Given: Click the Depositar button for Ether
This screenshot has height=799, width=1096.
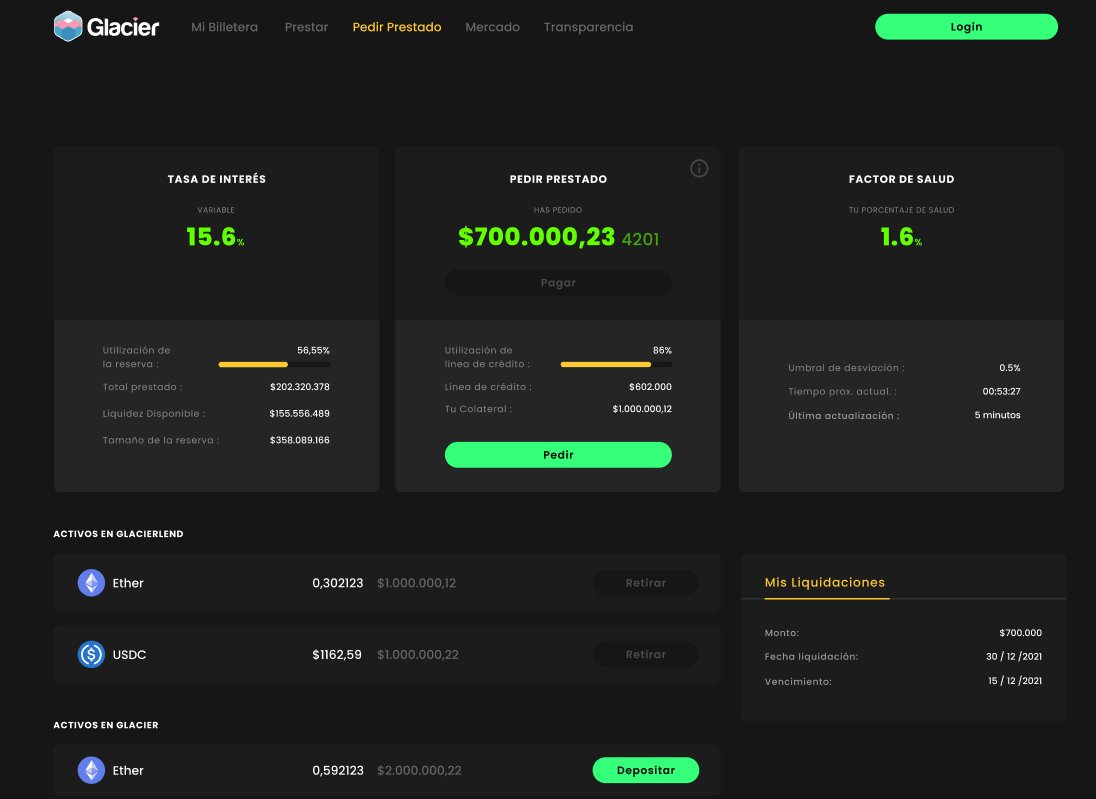Looking at the screenshot, I should (x=646, y=770).
